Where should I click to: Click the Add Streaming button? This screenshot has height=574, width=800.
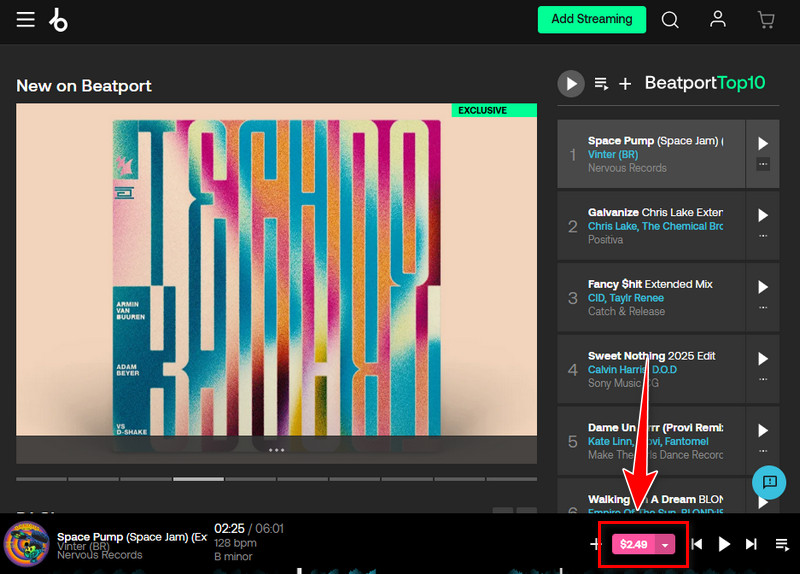592,19
